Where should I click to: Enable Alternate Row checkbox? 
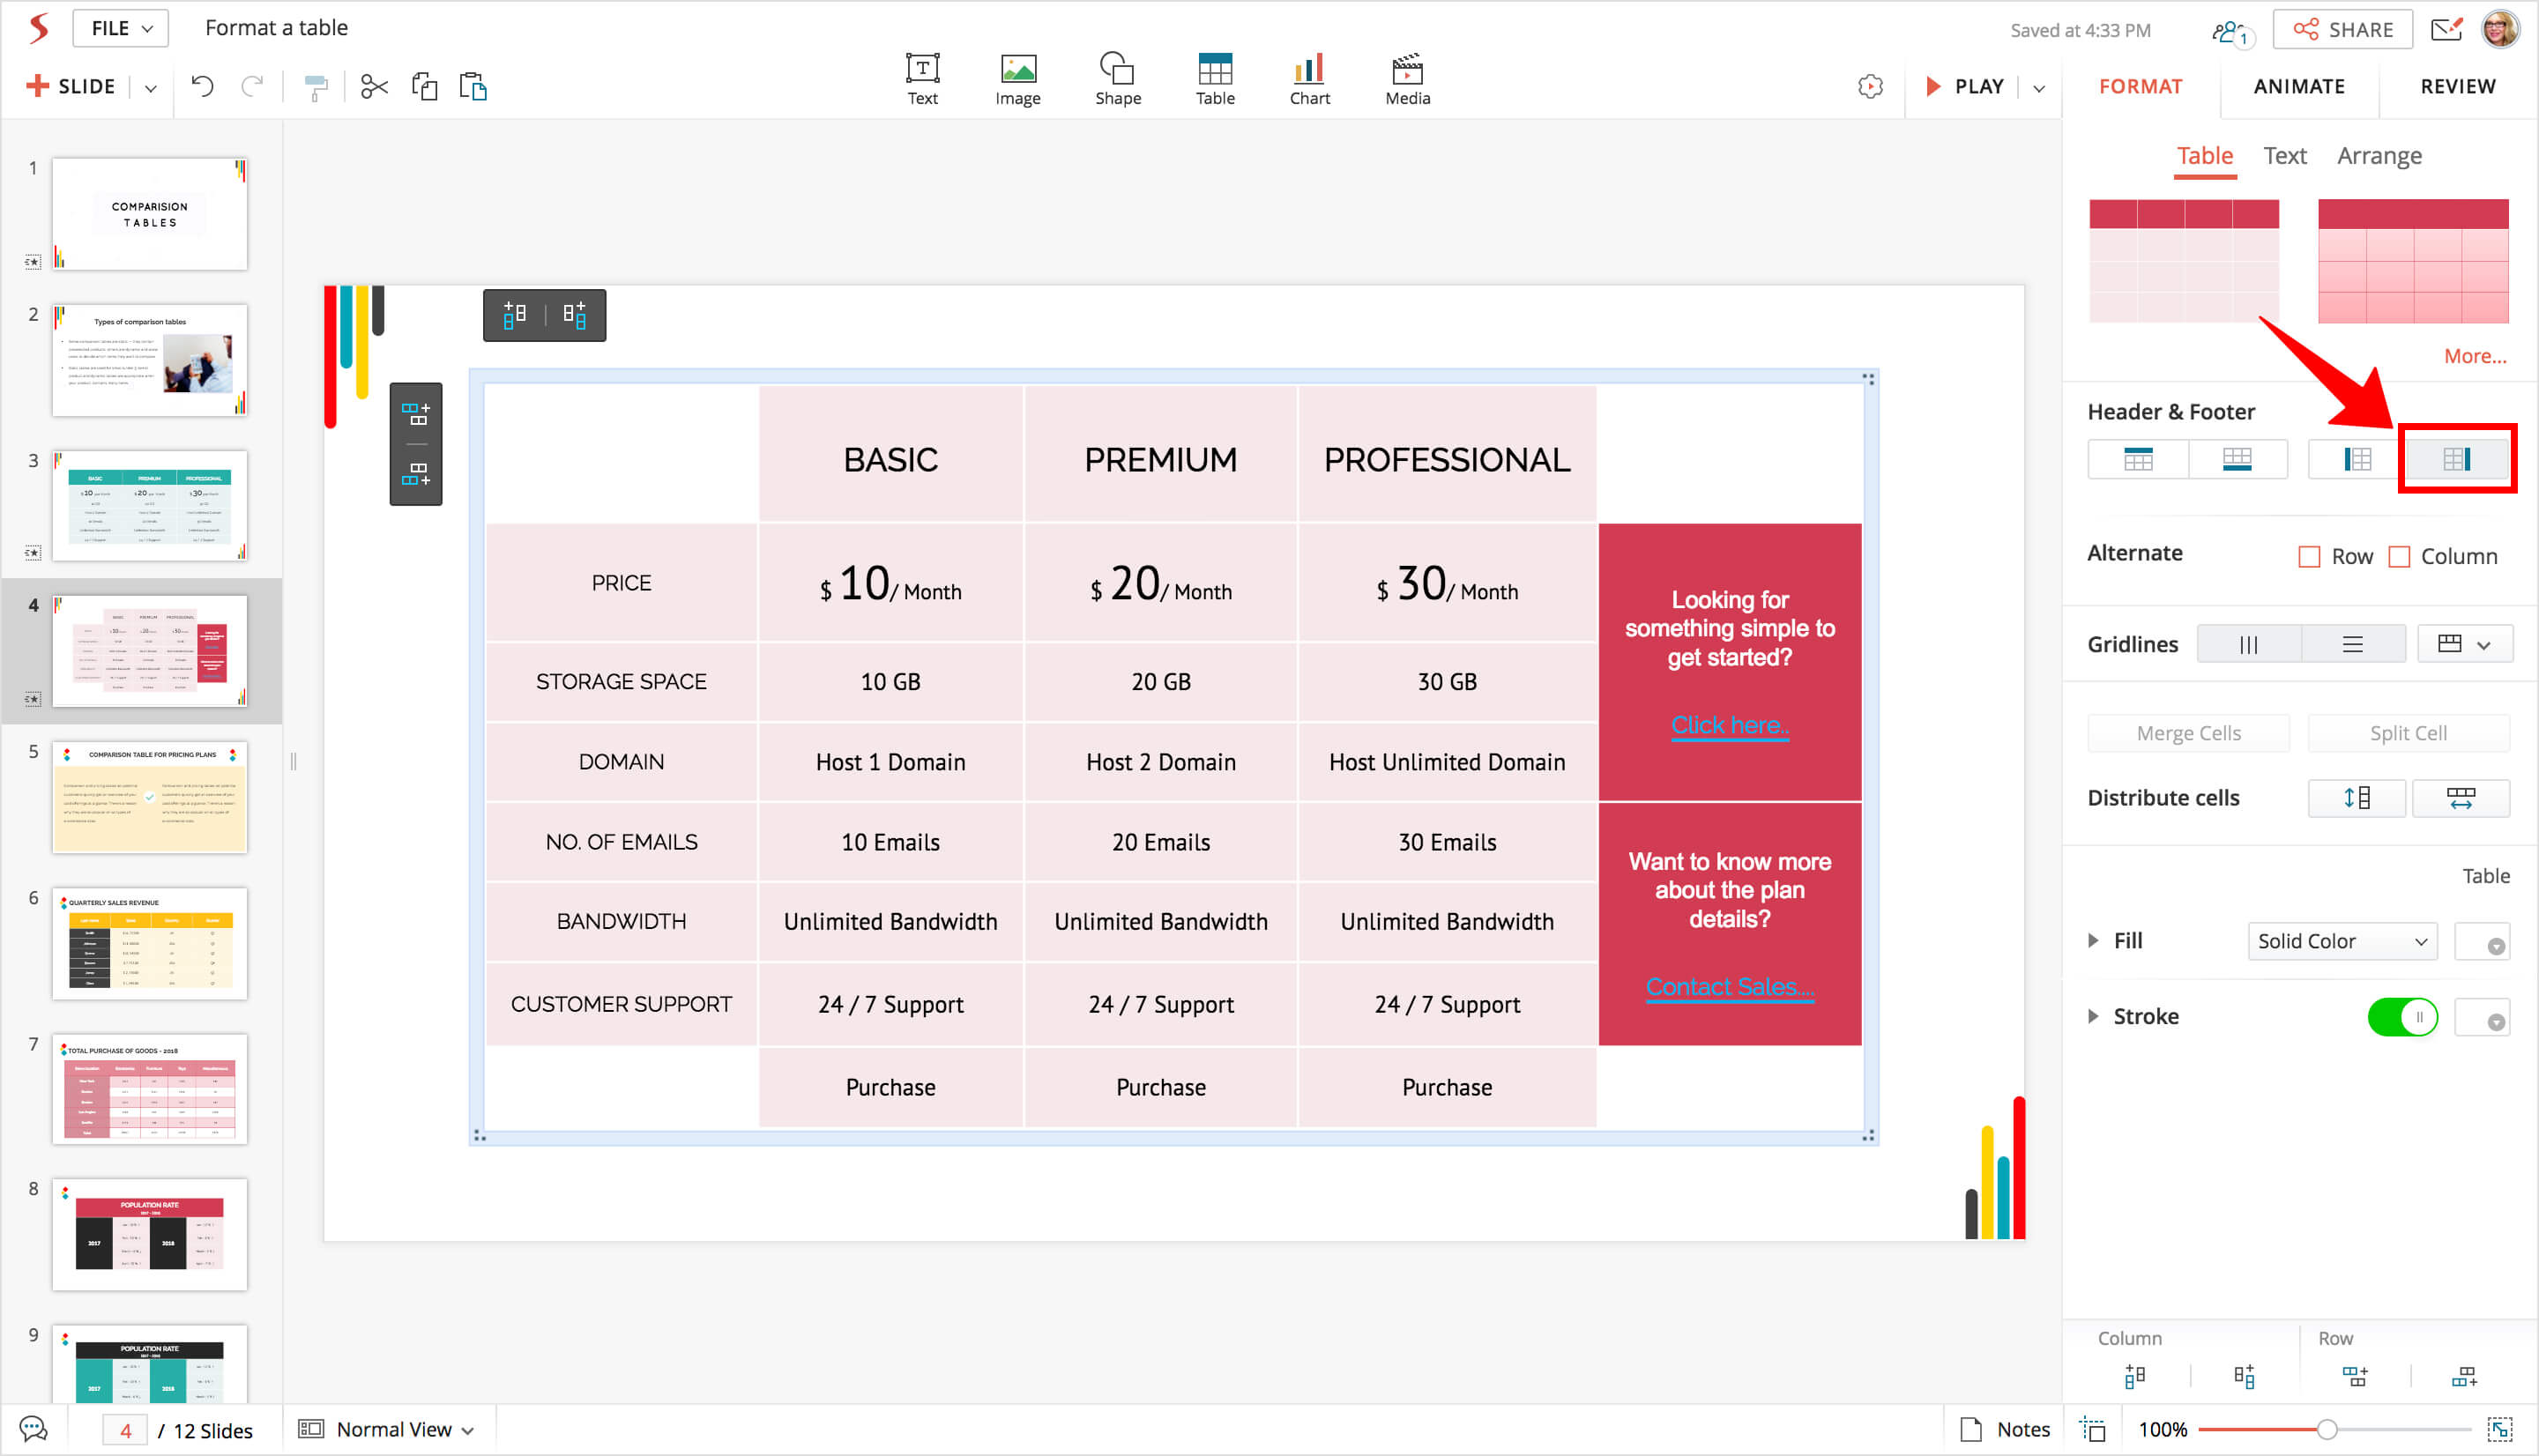coord(2309,557)
